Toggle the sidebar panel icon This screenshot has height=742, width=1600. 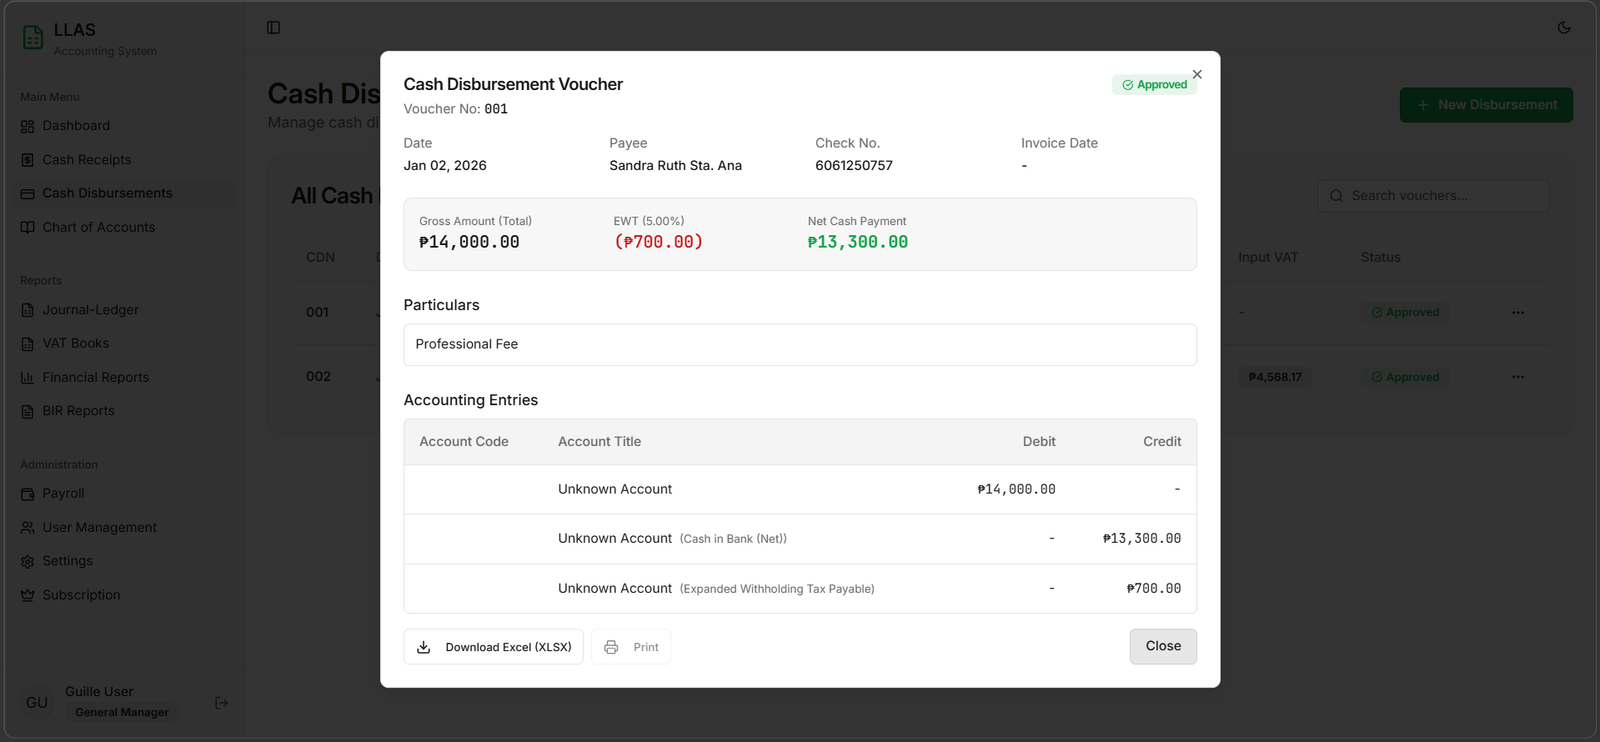click(x=273, y=28)
